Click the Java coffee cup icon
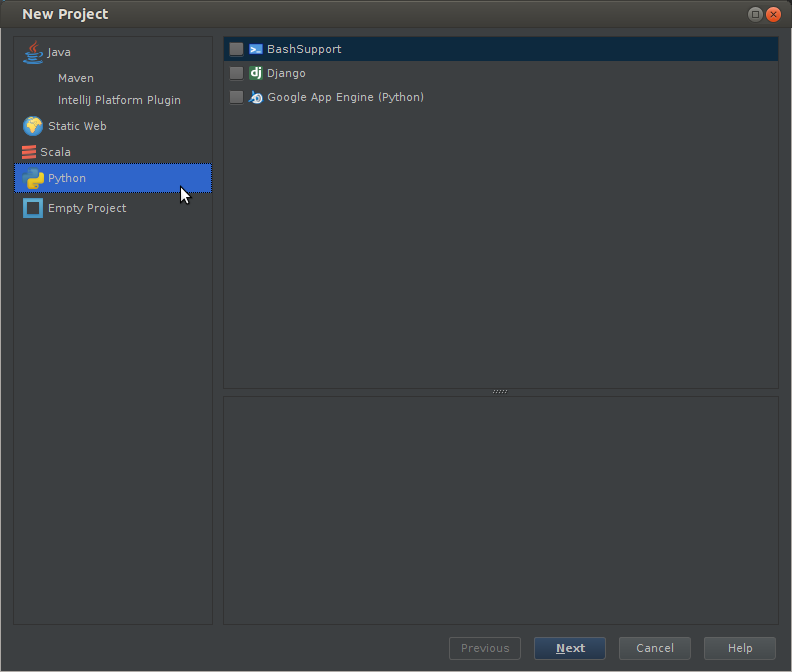792x672 pixels. tap(33, 53)
